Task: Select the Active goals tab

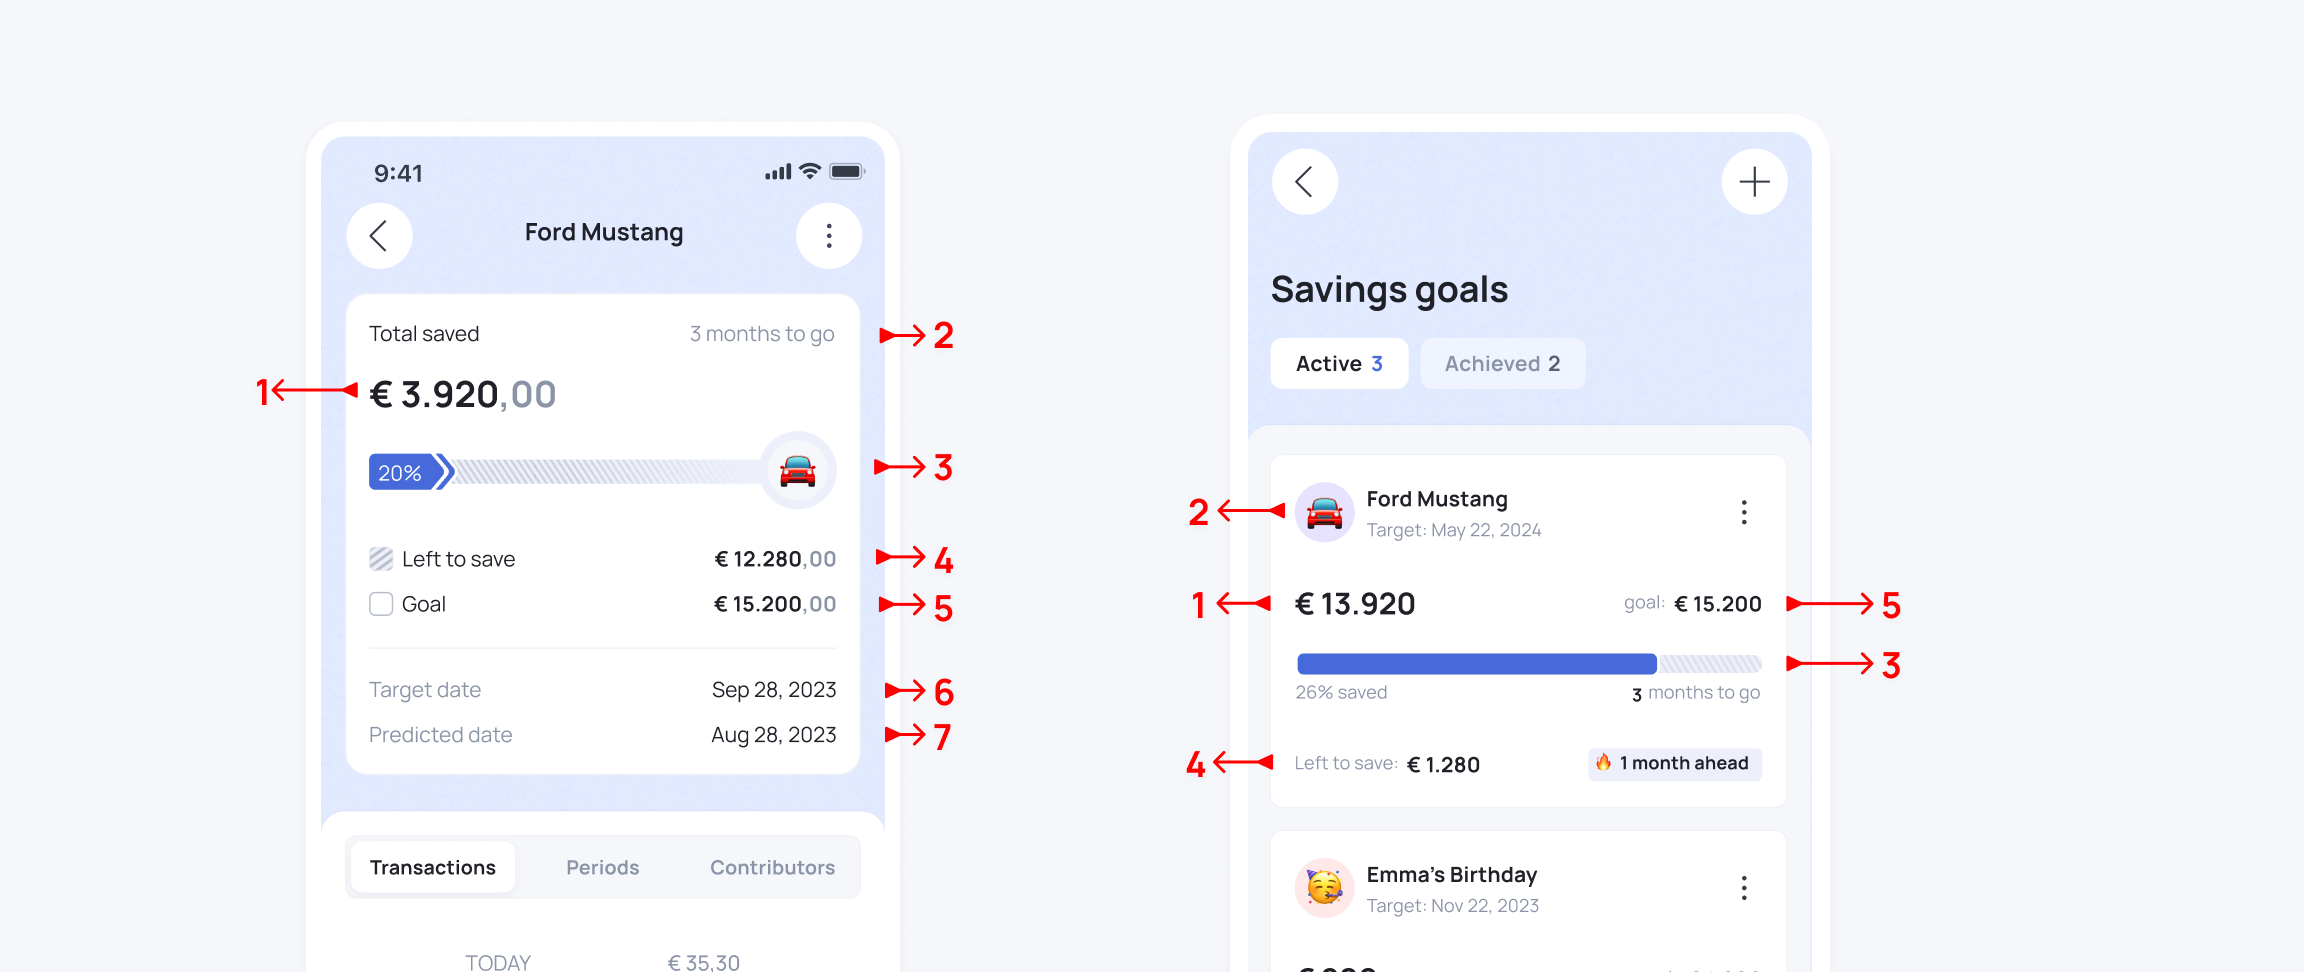Action: (x=1339, y=364)
